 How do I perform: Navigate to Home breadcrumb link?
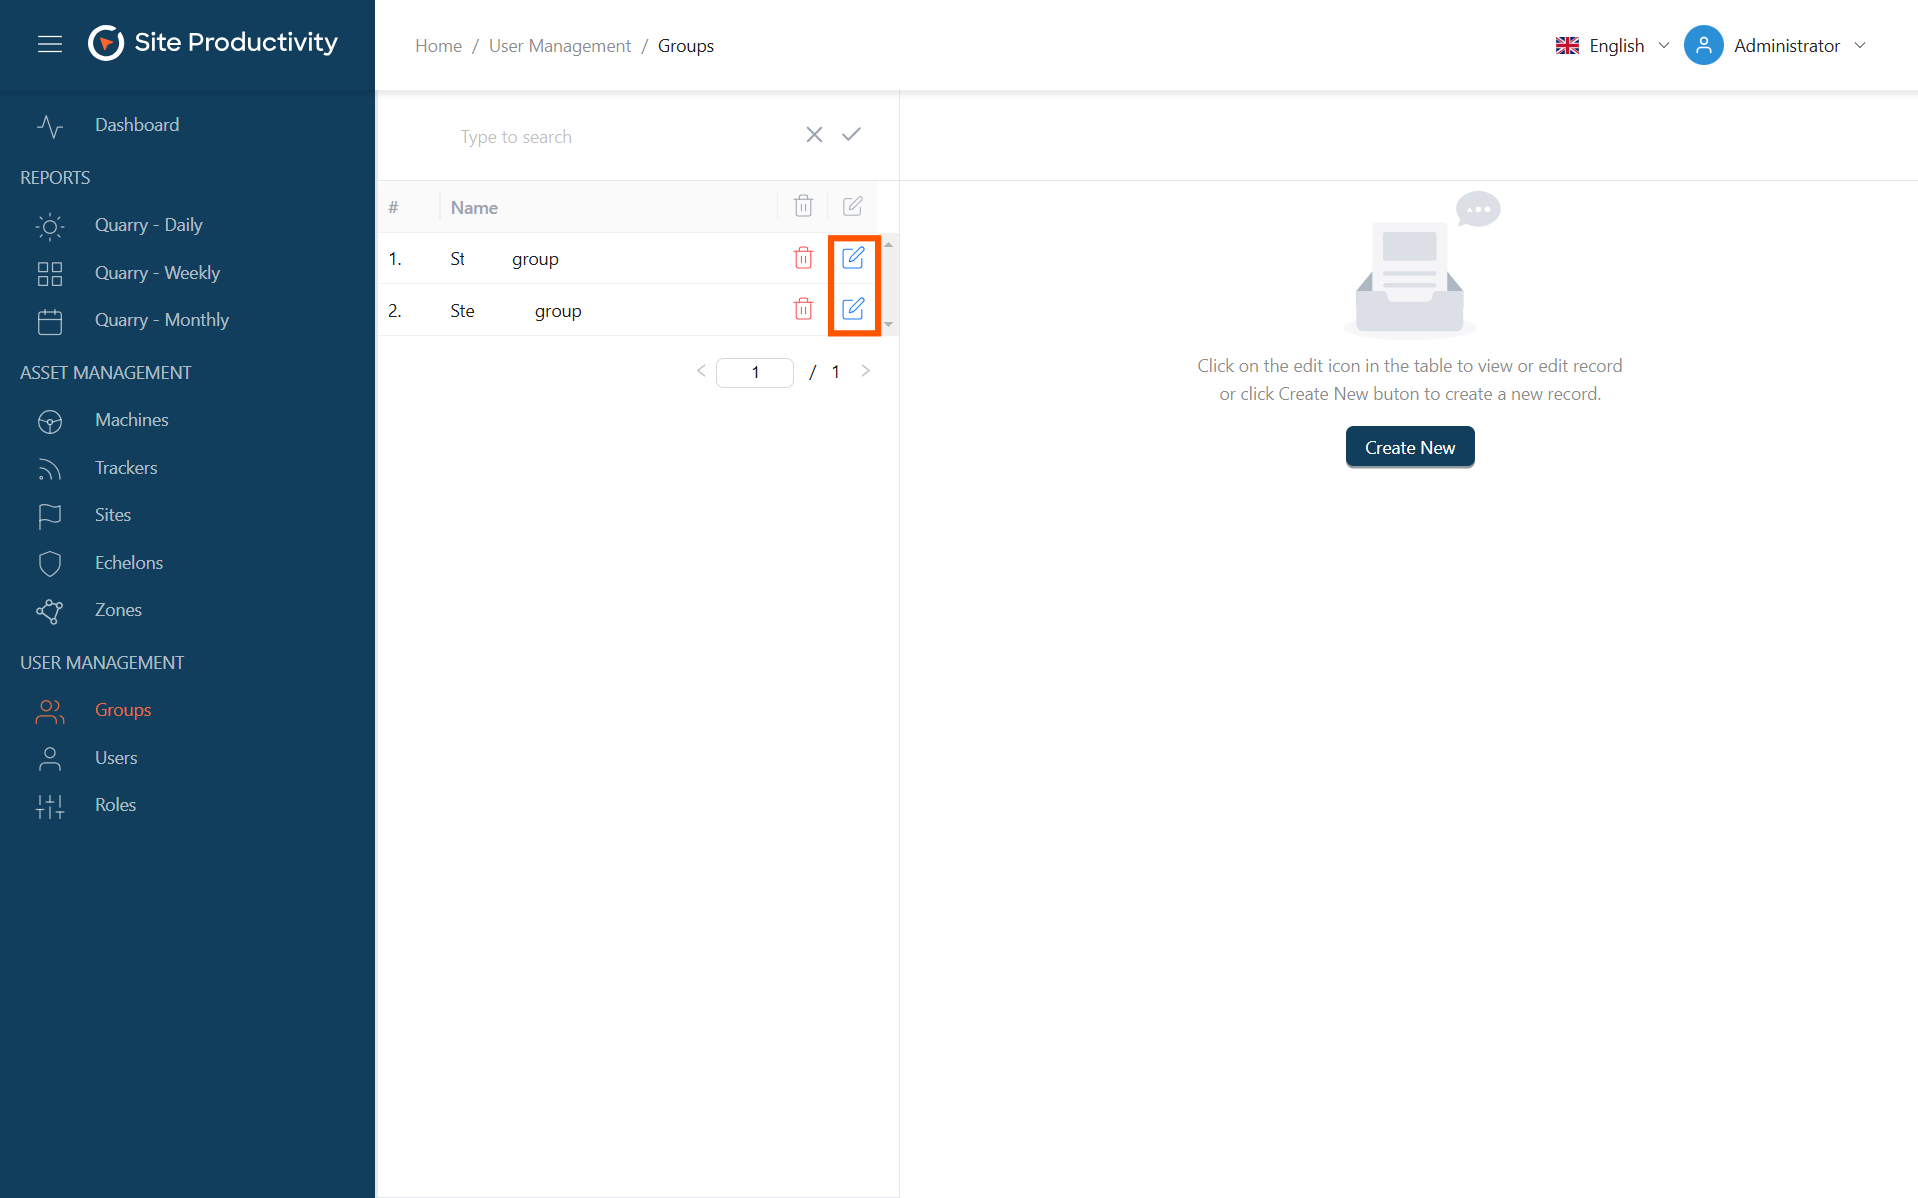[438, 46]
